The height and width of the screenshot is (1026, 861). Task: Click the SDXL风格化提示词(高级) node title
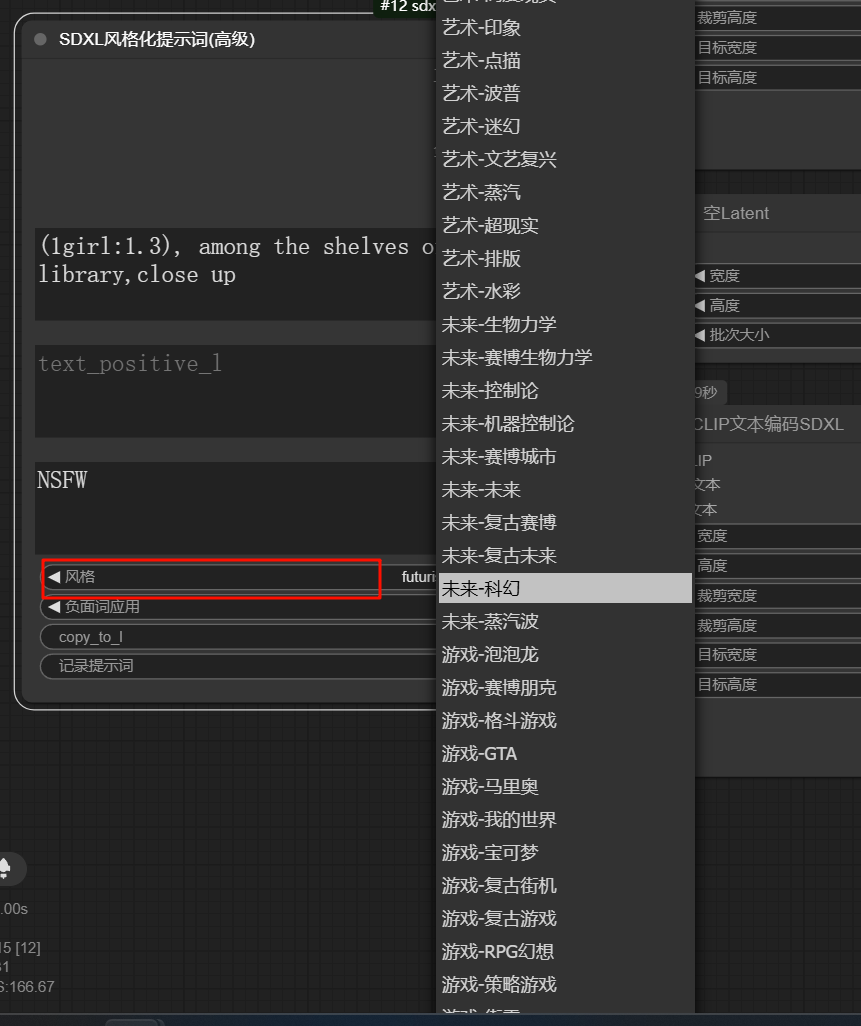157,39
